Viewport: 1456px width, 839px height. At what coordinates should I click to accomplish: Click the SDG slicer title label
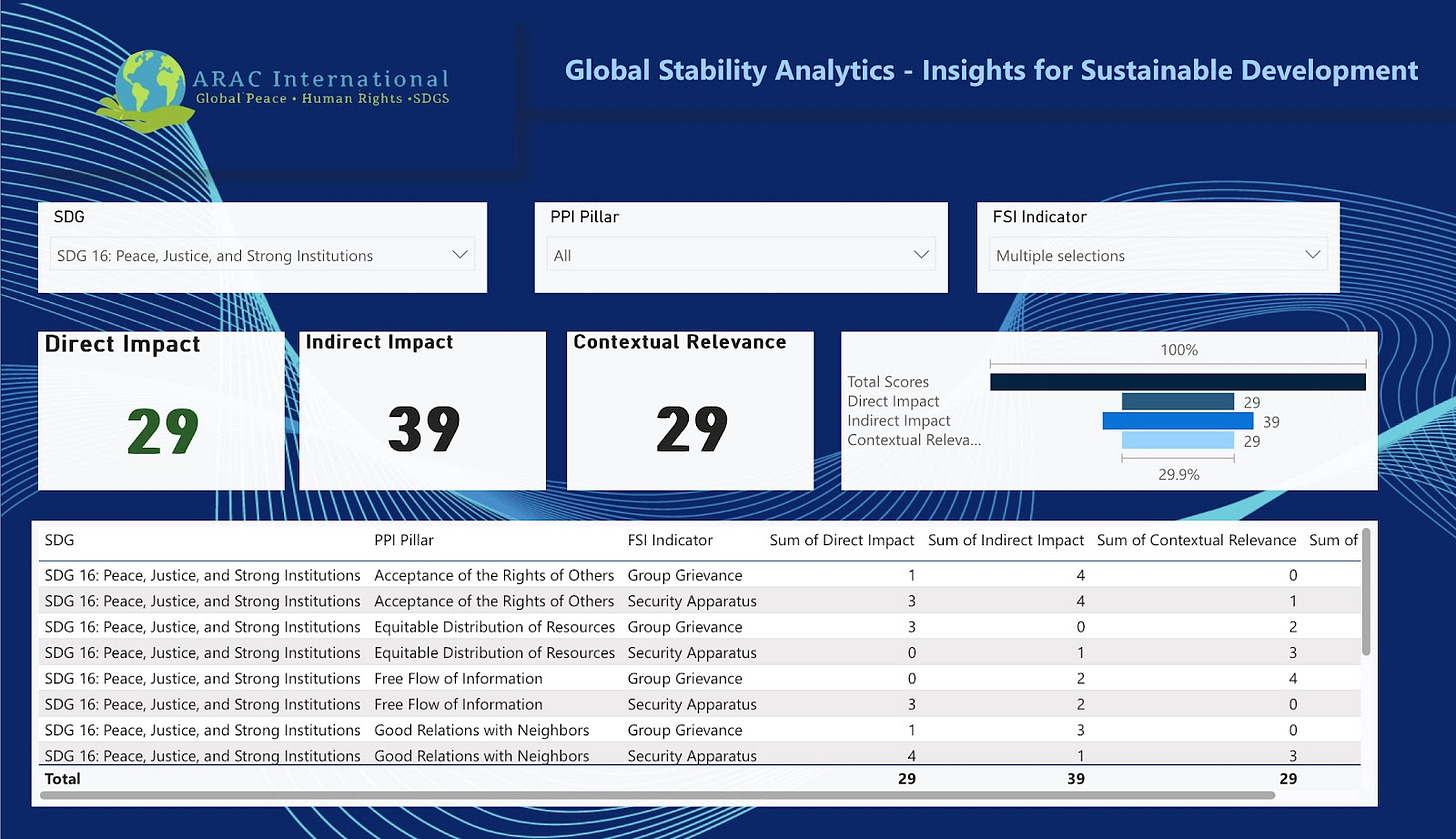click(69, 216)
